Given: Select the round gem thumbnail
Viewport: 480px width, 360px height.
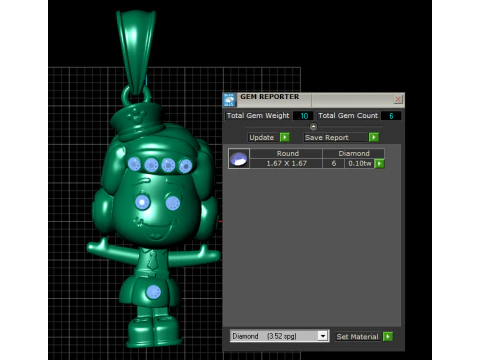Looking at the screenshot, I should [239, 158].
